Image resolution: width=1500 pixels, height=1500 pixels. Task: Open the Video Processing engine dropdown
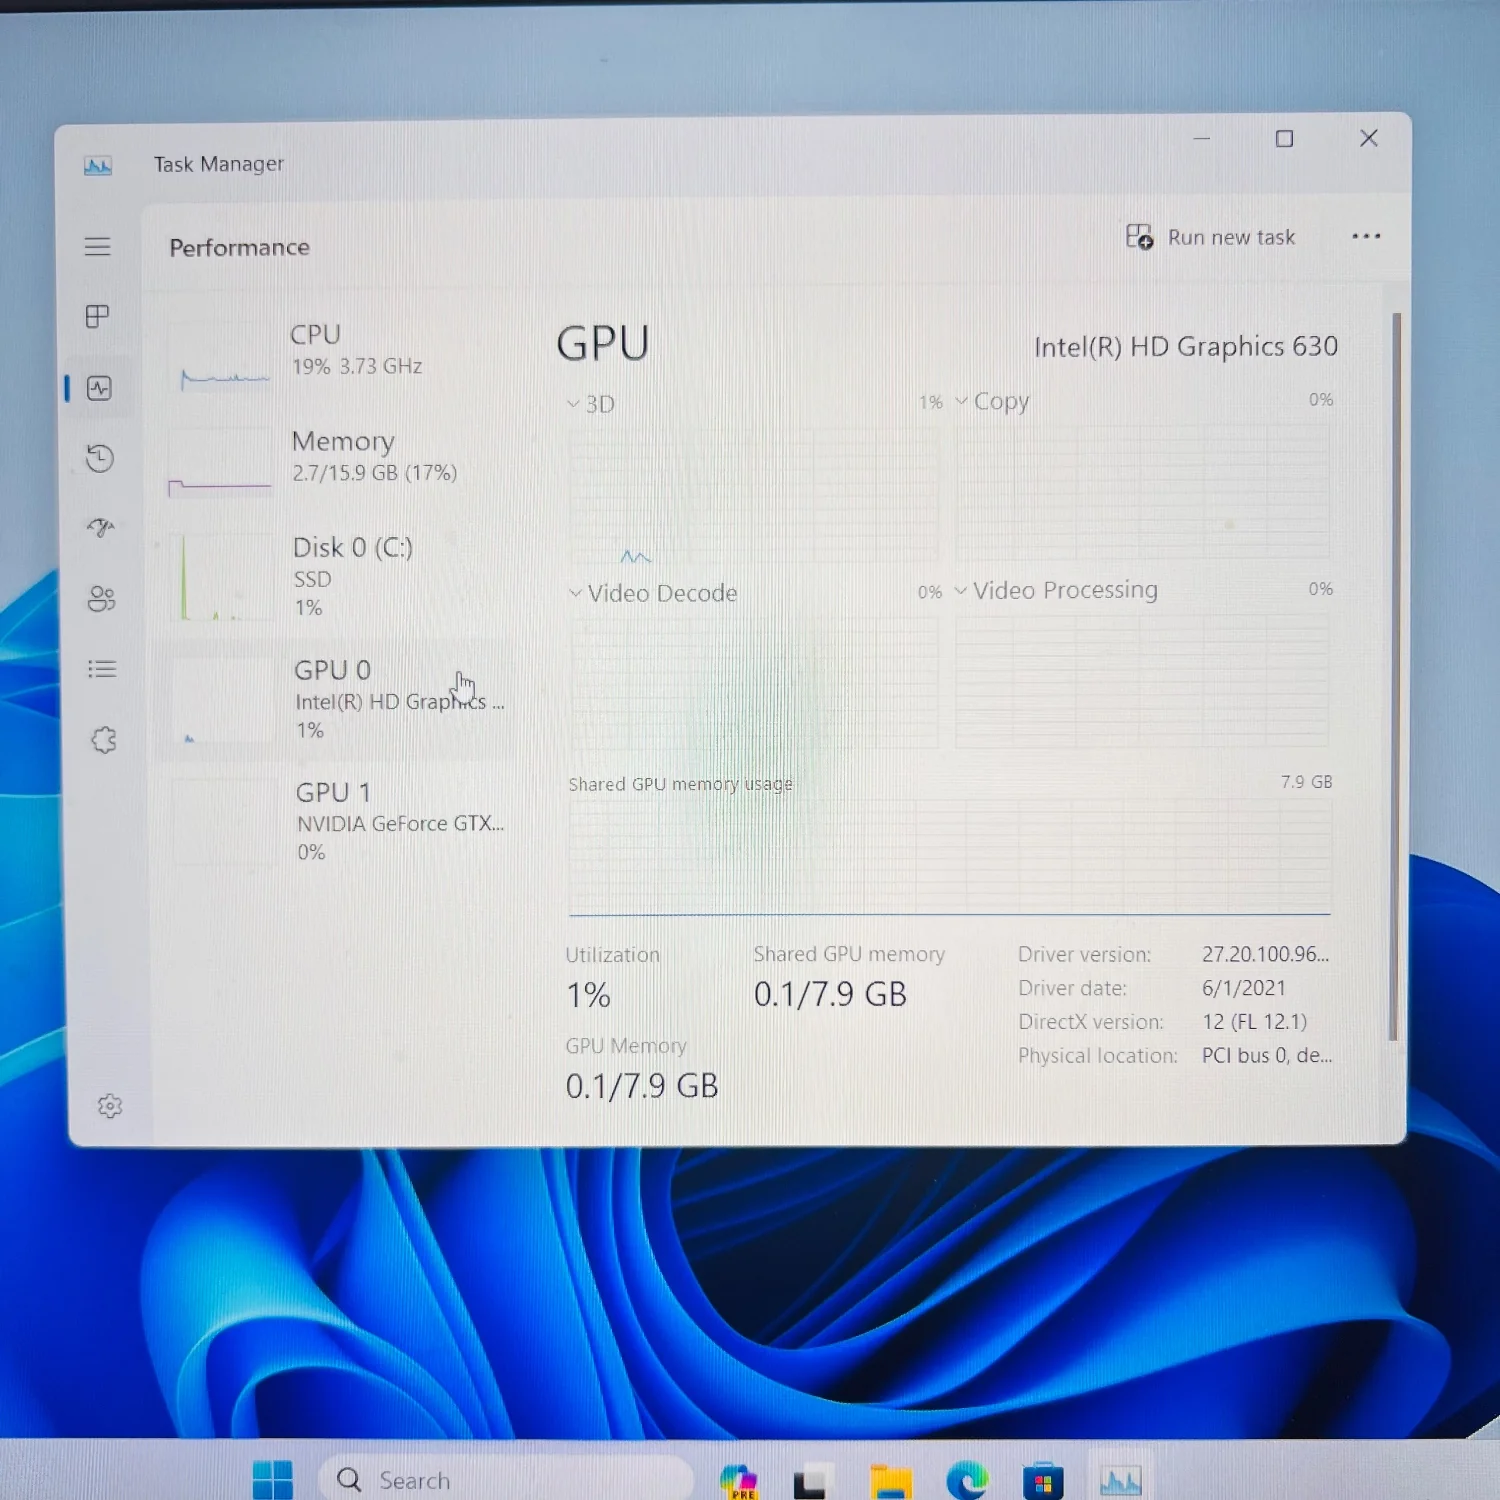point(1056,590)
